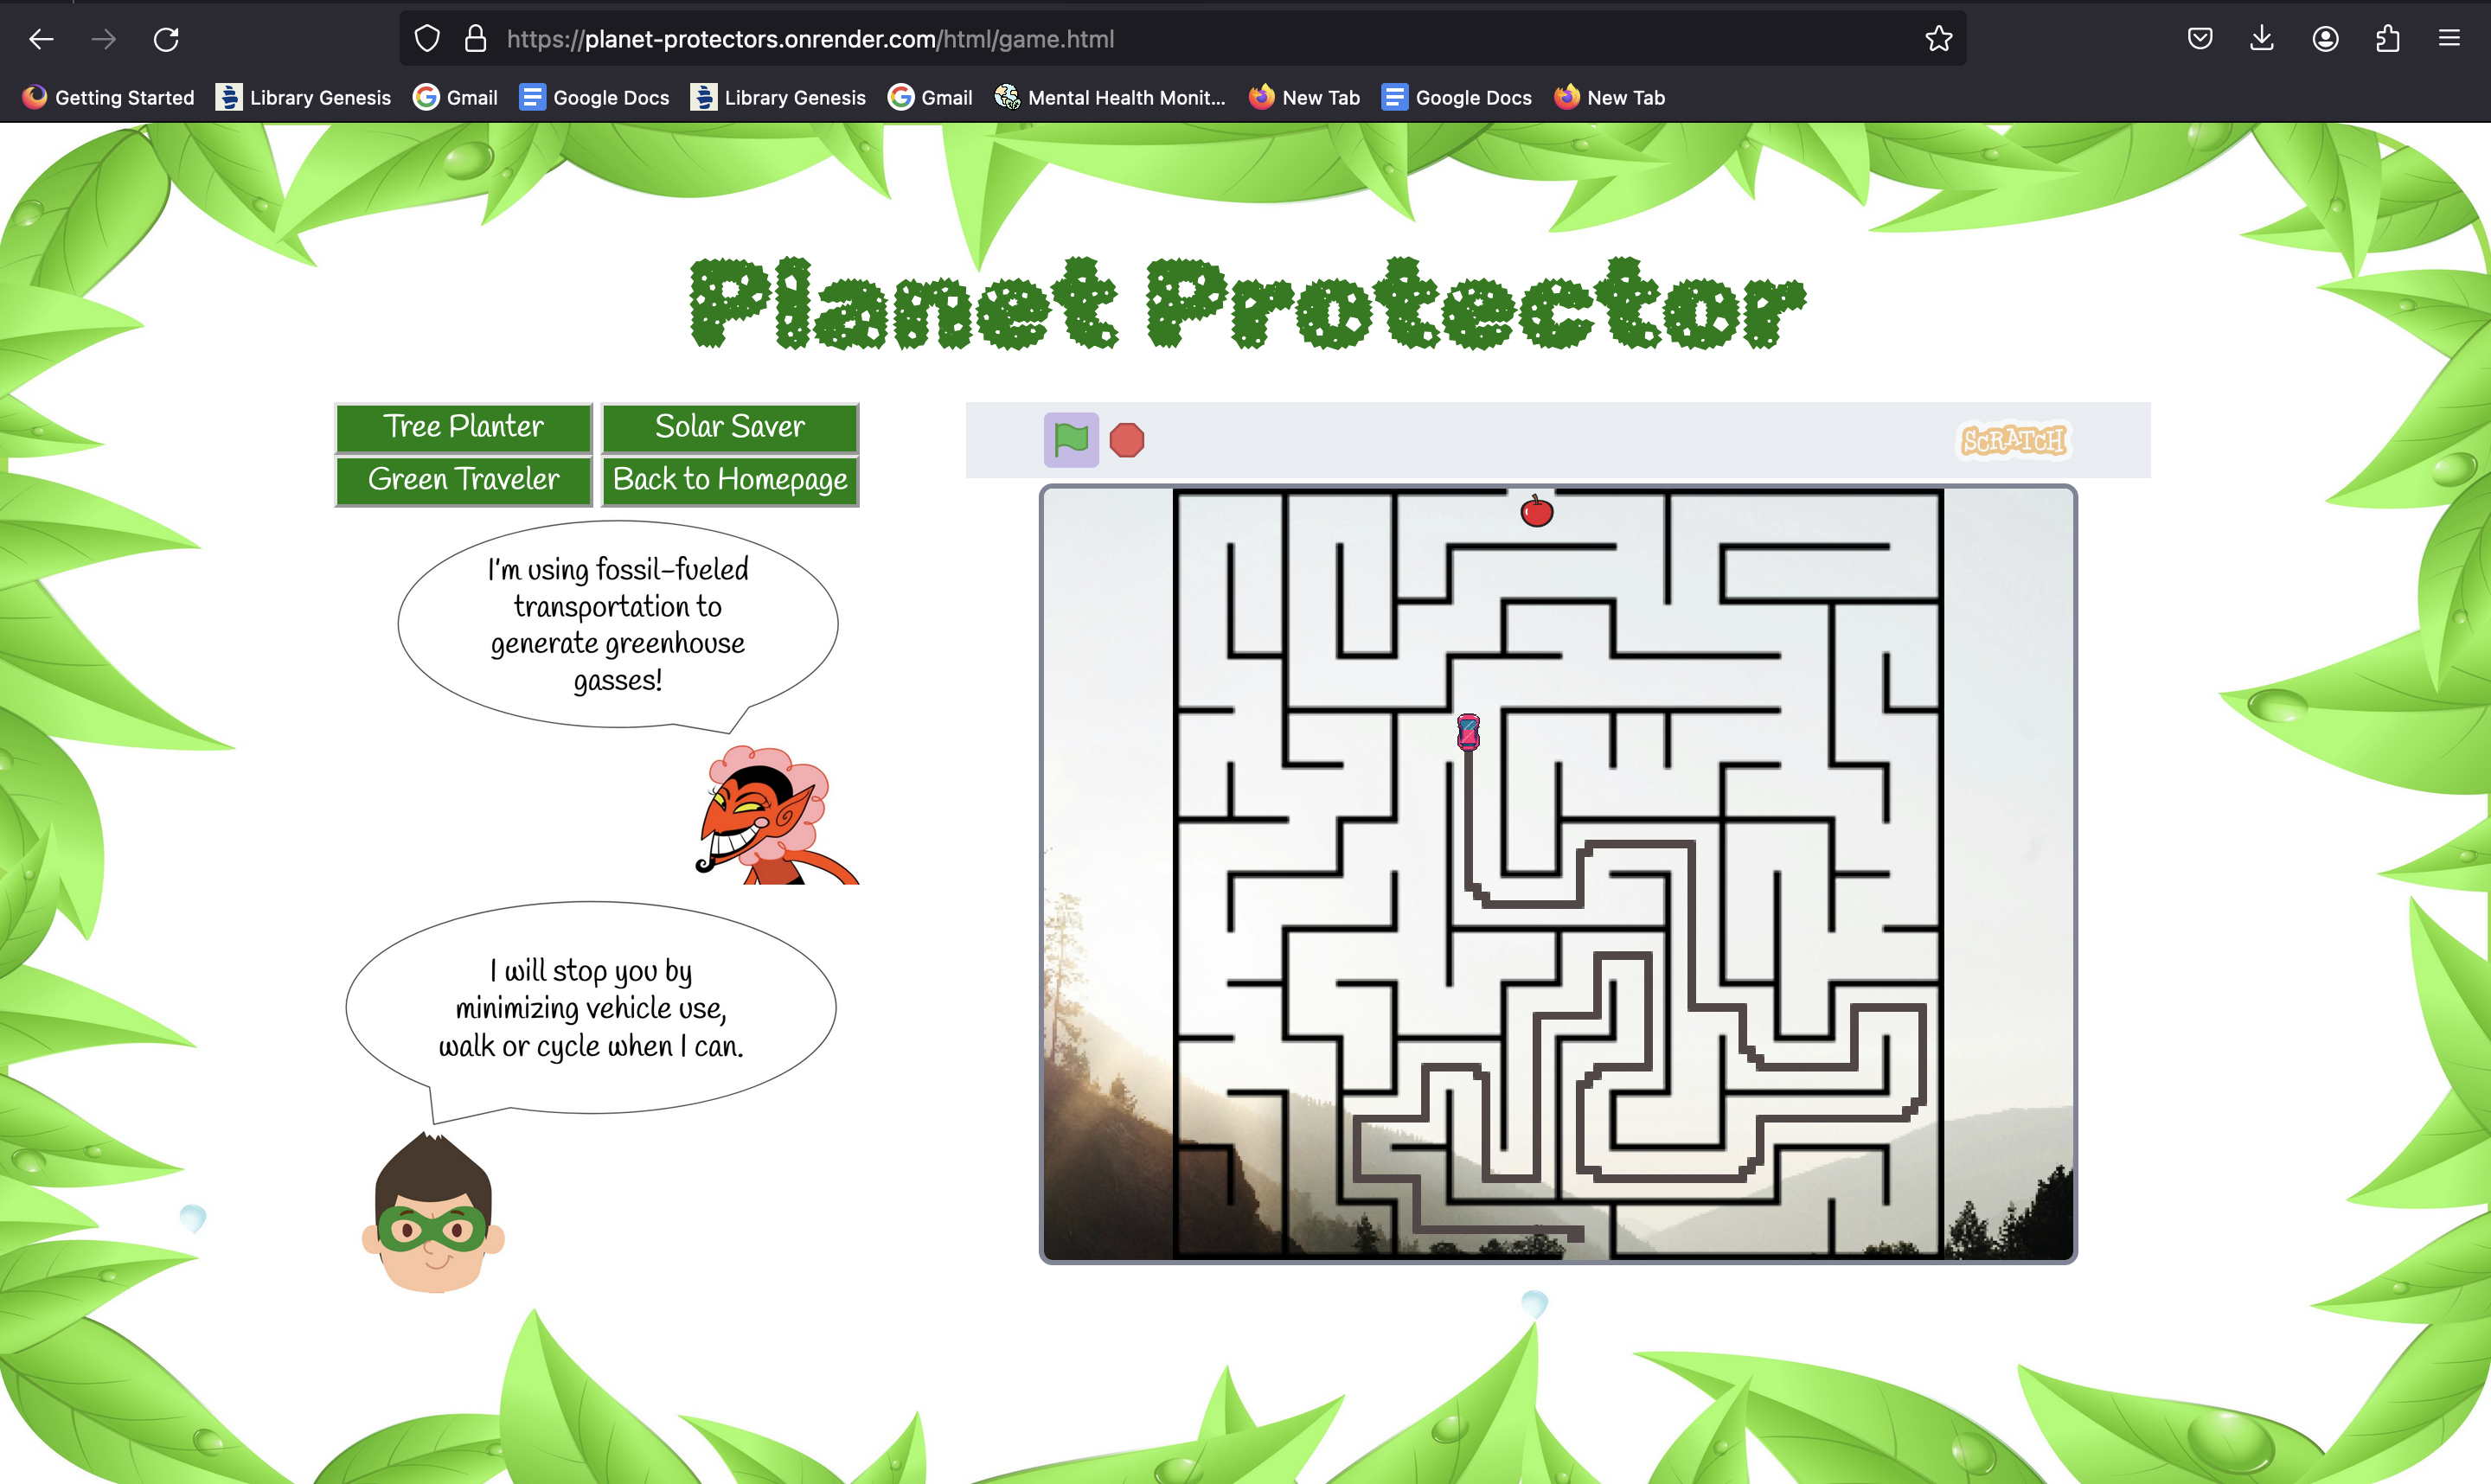Click the Save to Pocket icon
Image resolution: width=2491 pixels, height=1484 pixels.
point(2199,39)
